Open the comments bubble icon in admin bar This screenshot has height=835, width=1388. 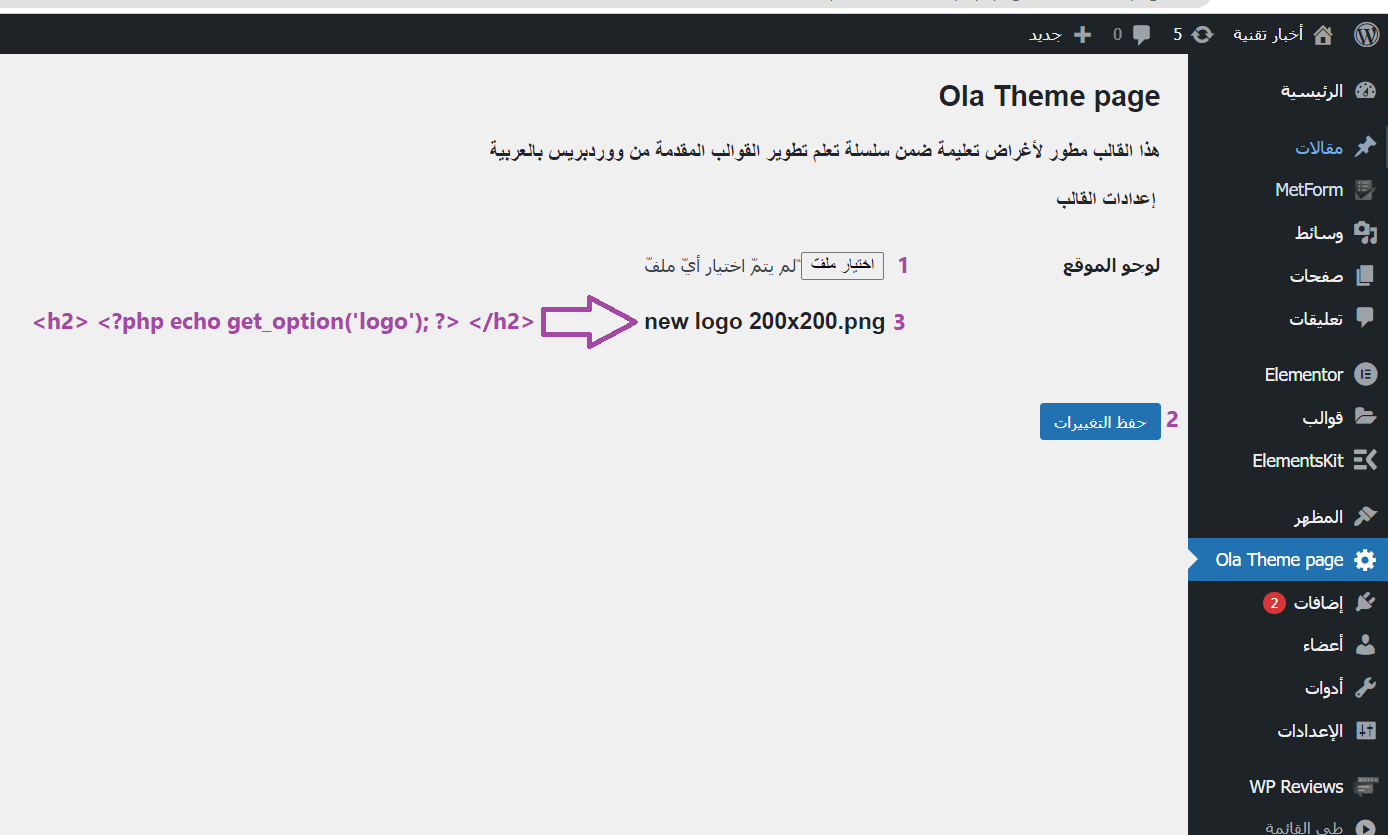(1141, 35)
